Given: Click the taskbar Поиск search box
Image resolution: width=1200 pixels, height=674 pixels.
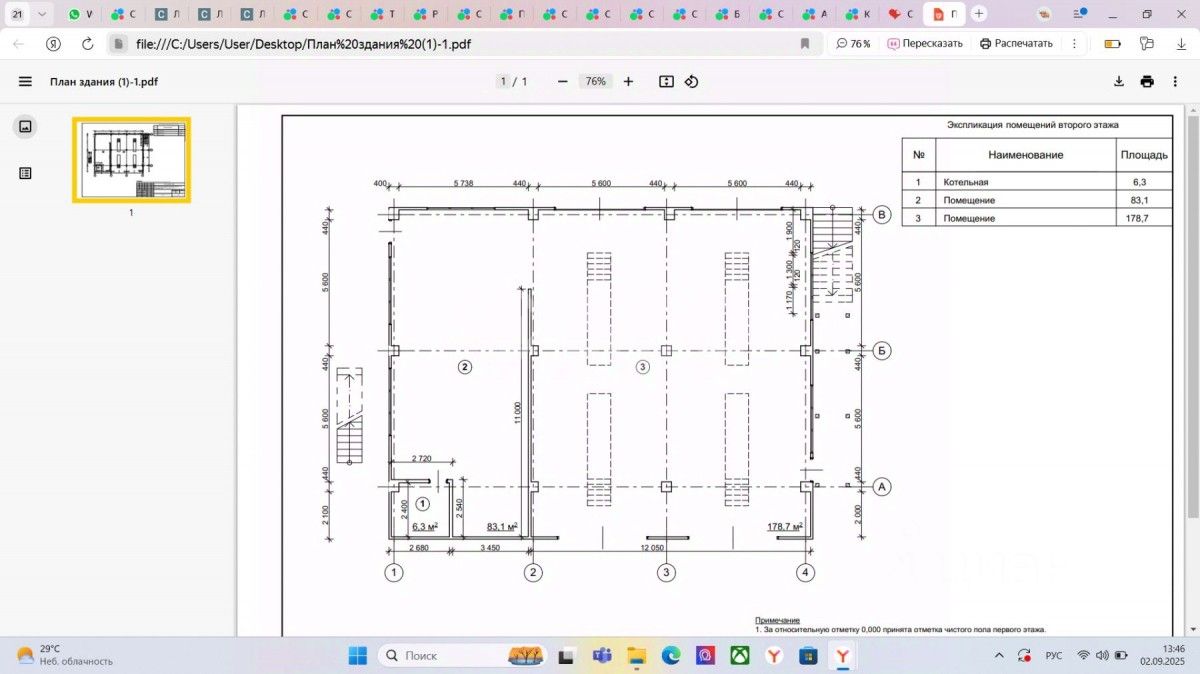Looking at the screenshot, I should click(462, 656).
